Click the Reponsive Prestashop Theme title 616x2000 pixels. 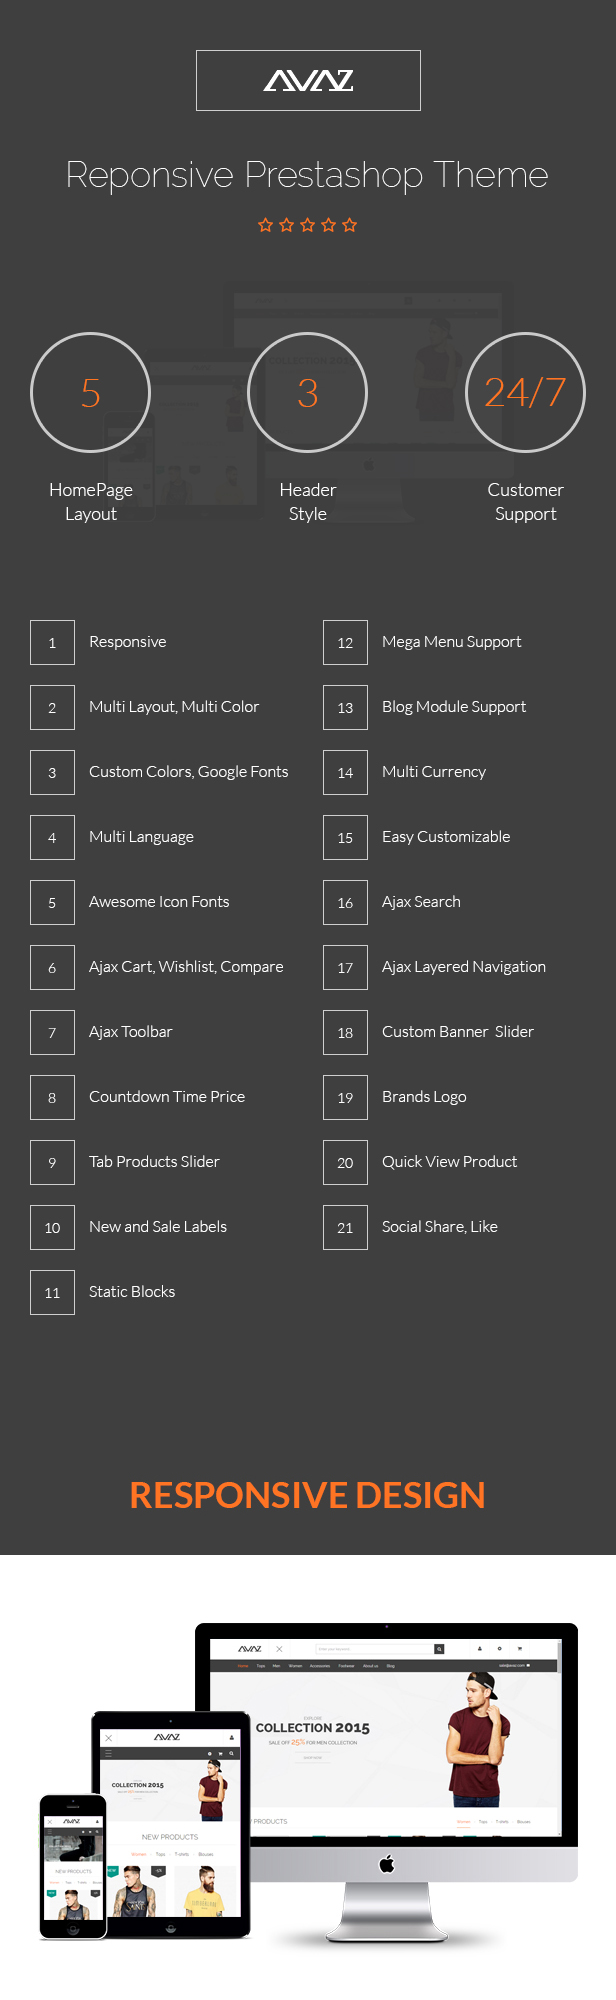coord(307,175)
